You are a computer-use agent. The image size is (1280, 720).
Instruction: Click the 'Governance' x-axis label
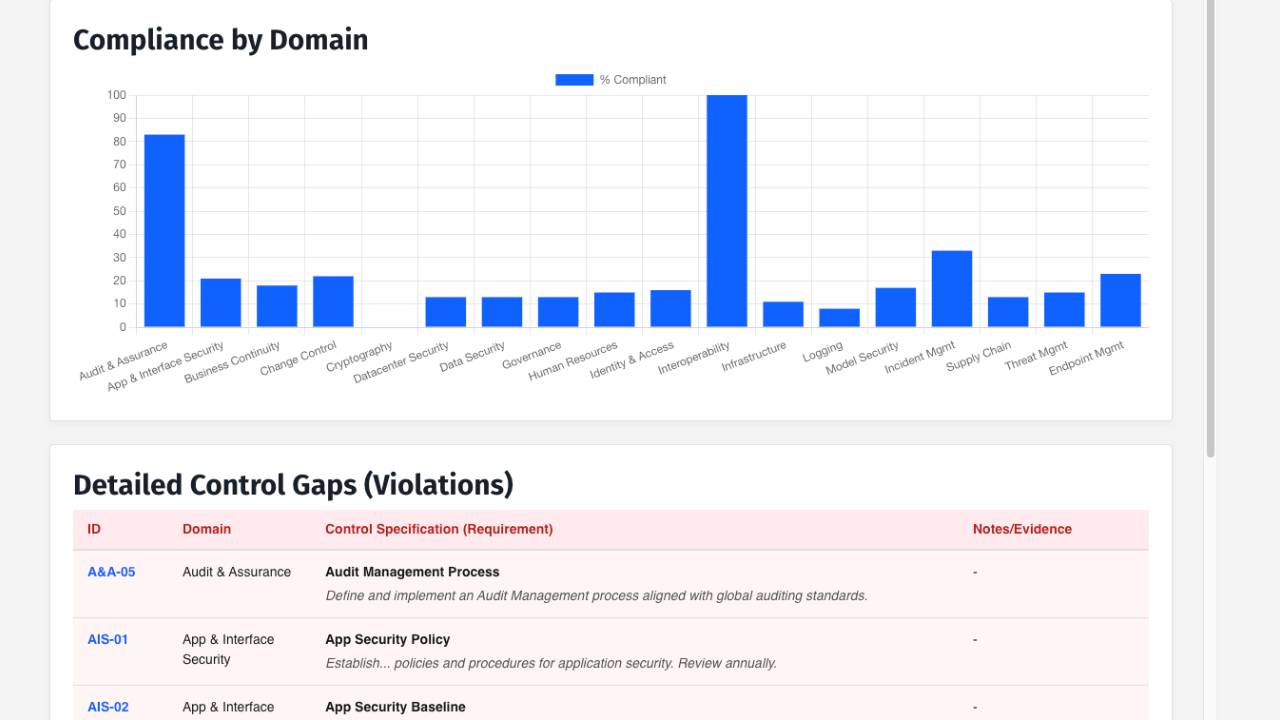click(x=532, y=356)
